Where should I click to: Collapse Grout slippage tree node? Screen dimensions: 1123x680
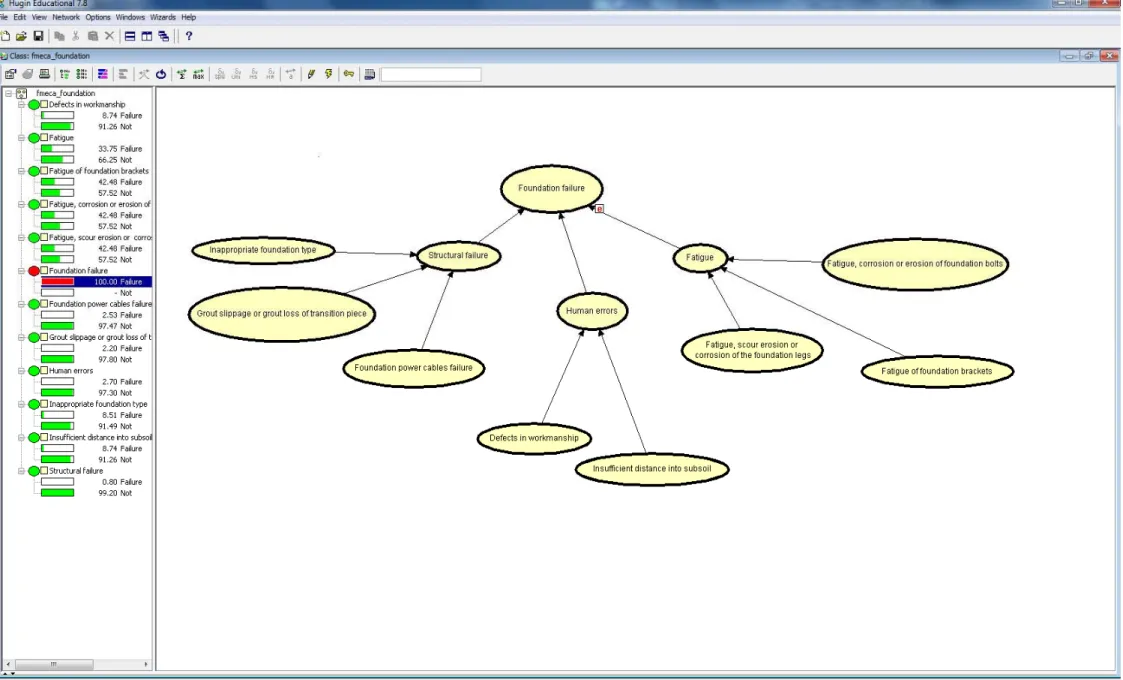click(21, 337)
